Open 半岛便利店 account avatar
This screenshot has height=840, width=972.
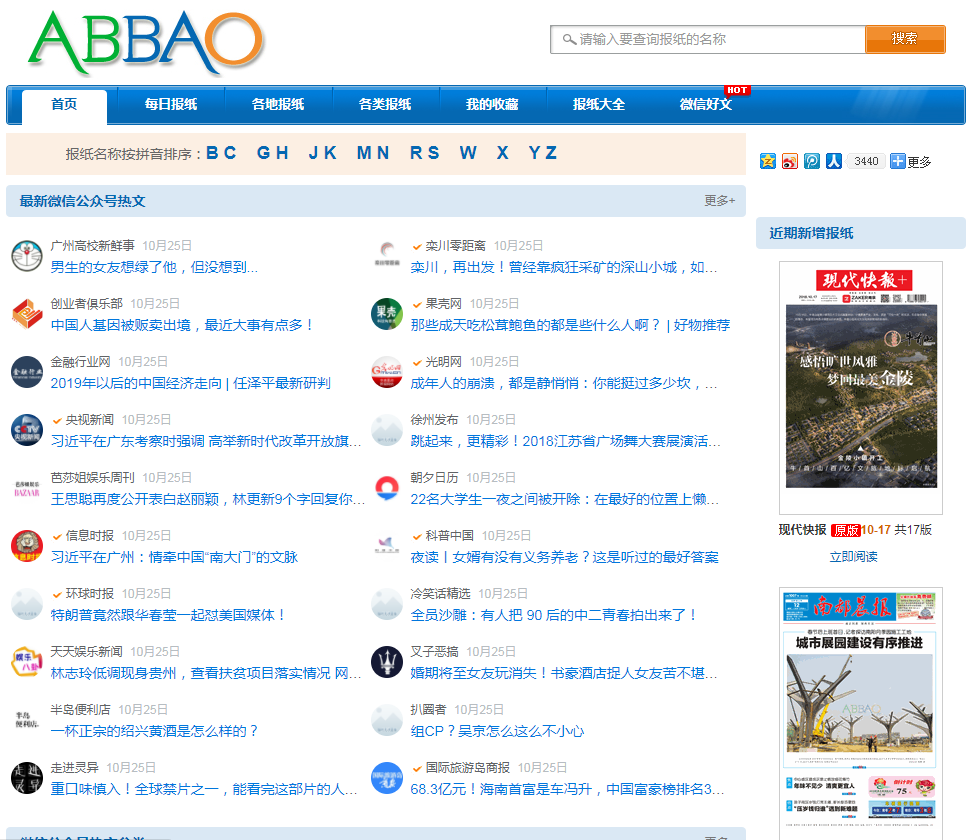click(27, 720)
